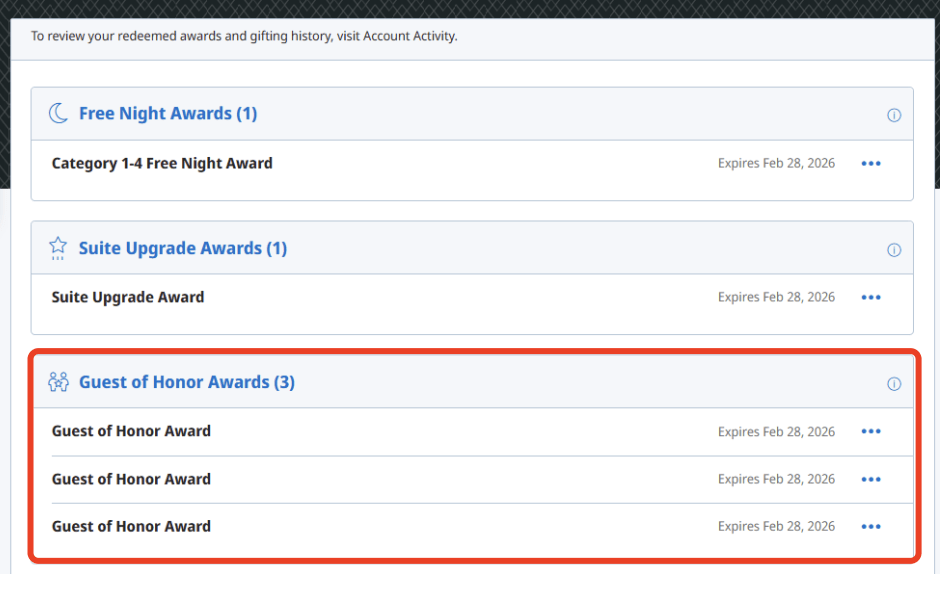Open info for Free Night Awards
Image resolution: width=940 pixels, height=596 pixels.
point(894,115)
